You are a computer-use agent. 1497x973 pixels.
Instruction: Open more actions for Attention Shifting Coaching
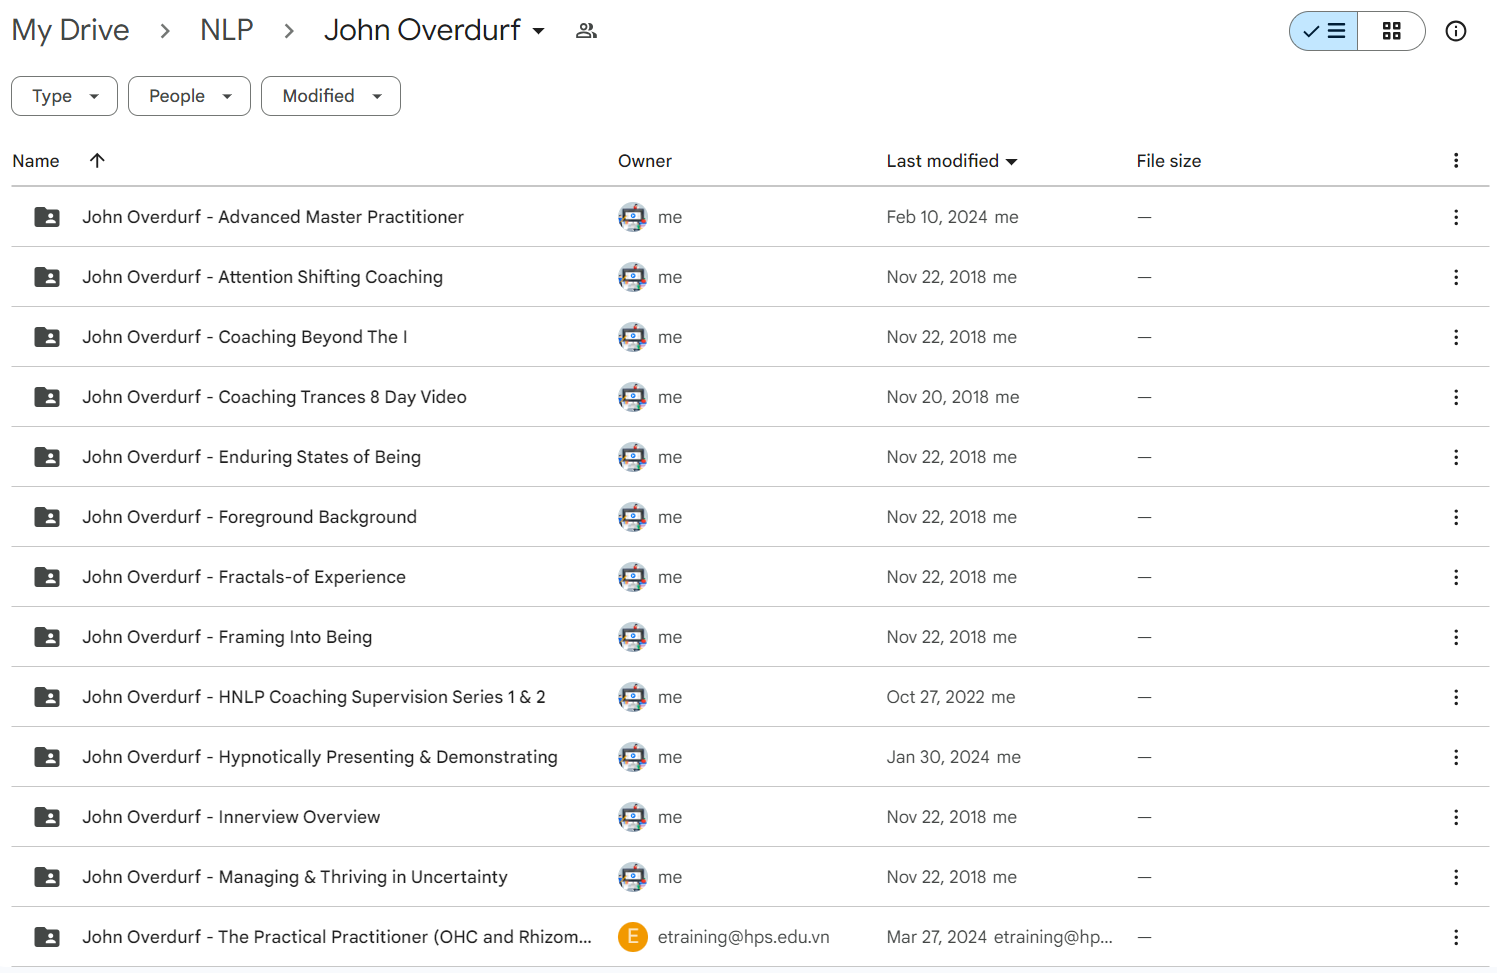[1456, 277]
